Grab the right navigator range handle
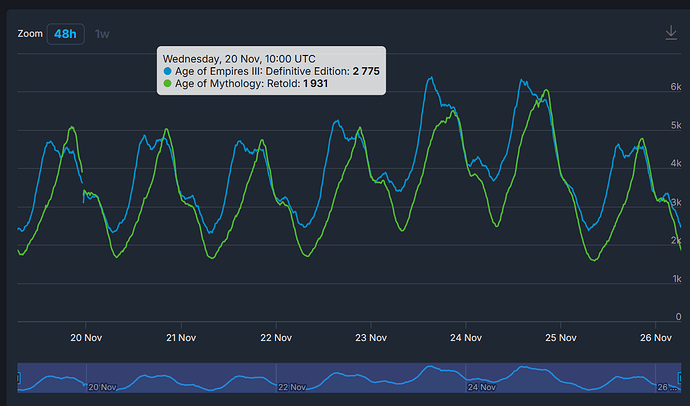The height and width of the screenshot is (406, 690). tap(680, 377)
